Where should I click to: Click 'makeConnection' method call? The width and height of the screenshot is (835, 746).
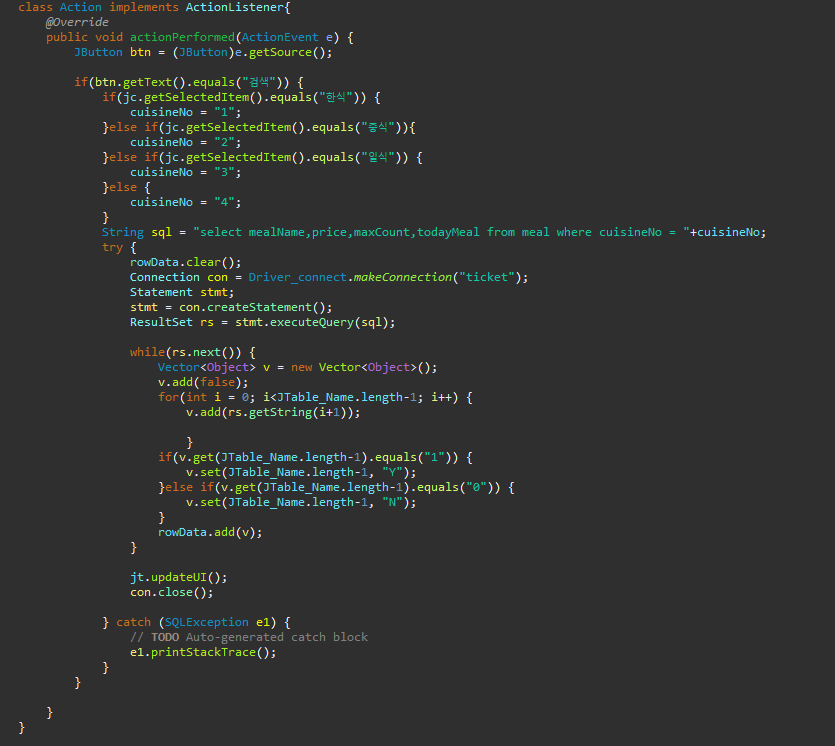point(402,277)
